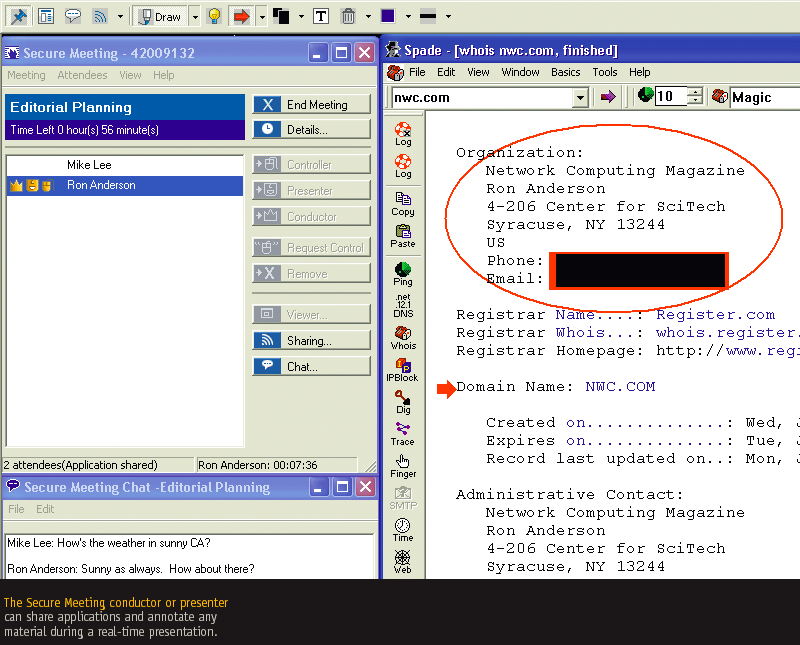Click the Time tool in Spade sidebar

[403, 531]
